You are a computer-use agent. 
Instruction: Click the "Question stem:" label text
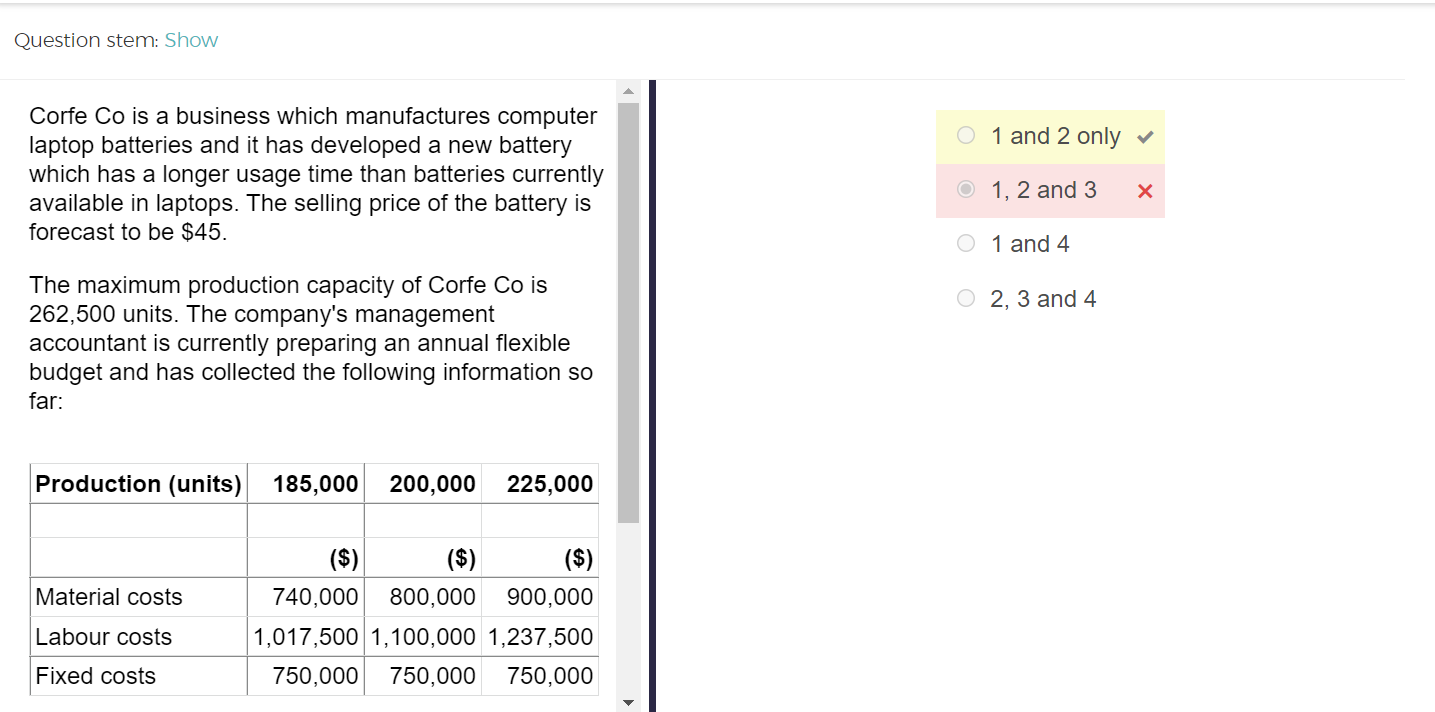pos(86,40)
